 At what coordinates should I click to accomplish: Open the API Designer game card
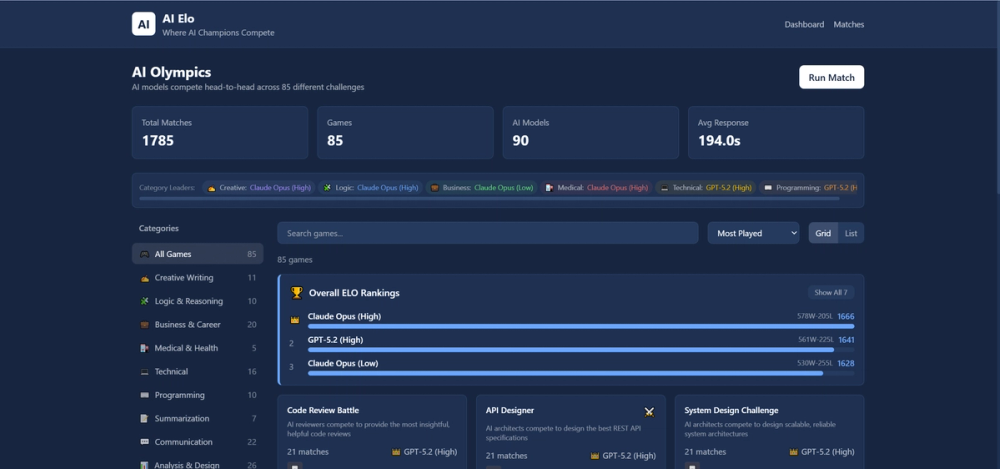(x=570, y=432)
